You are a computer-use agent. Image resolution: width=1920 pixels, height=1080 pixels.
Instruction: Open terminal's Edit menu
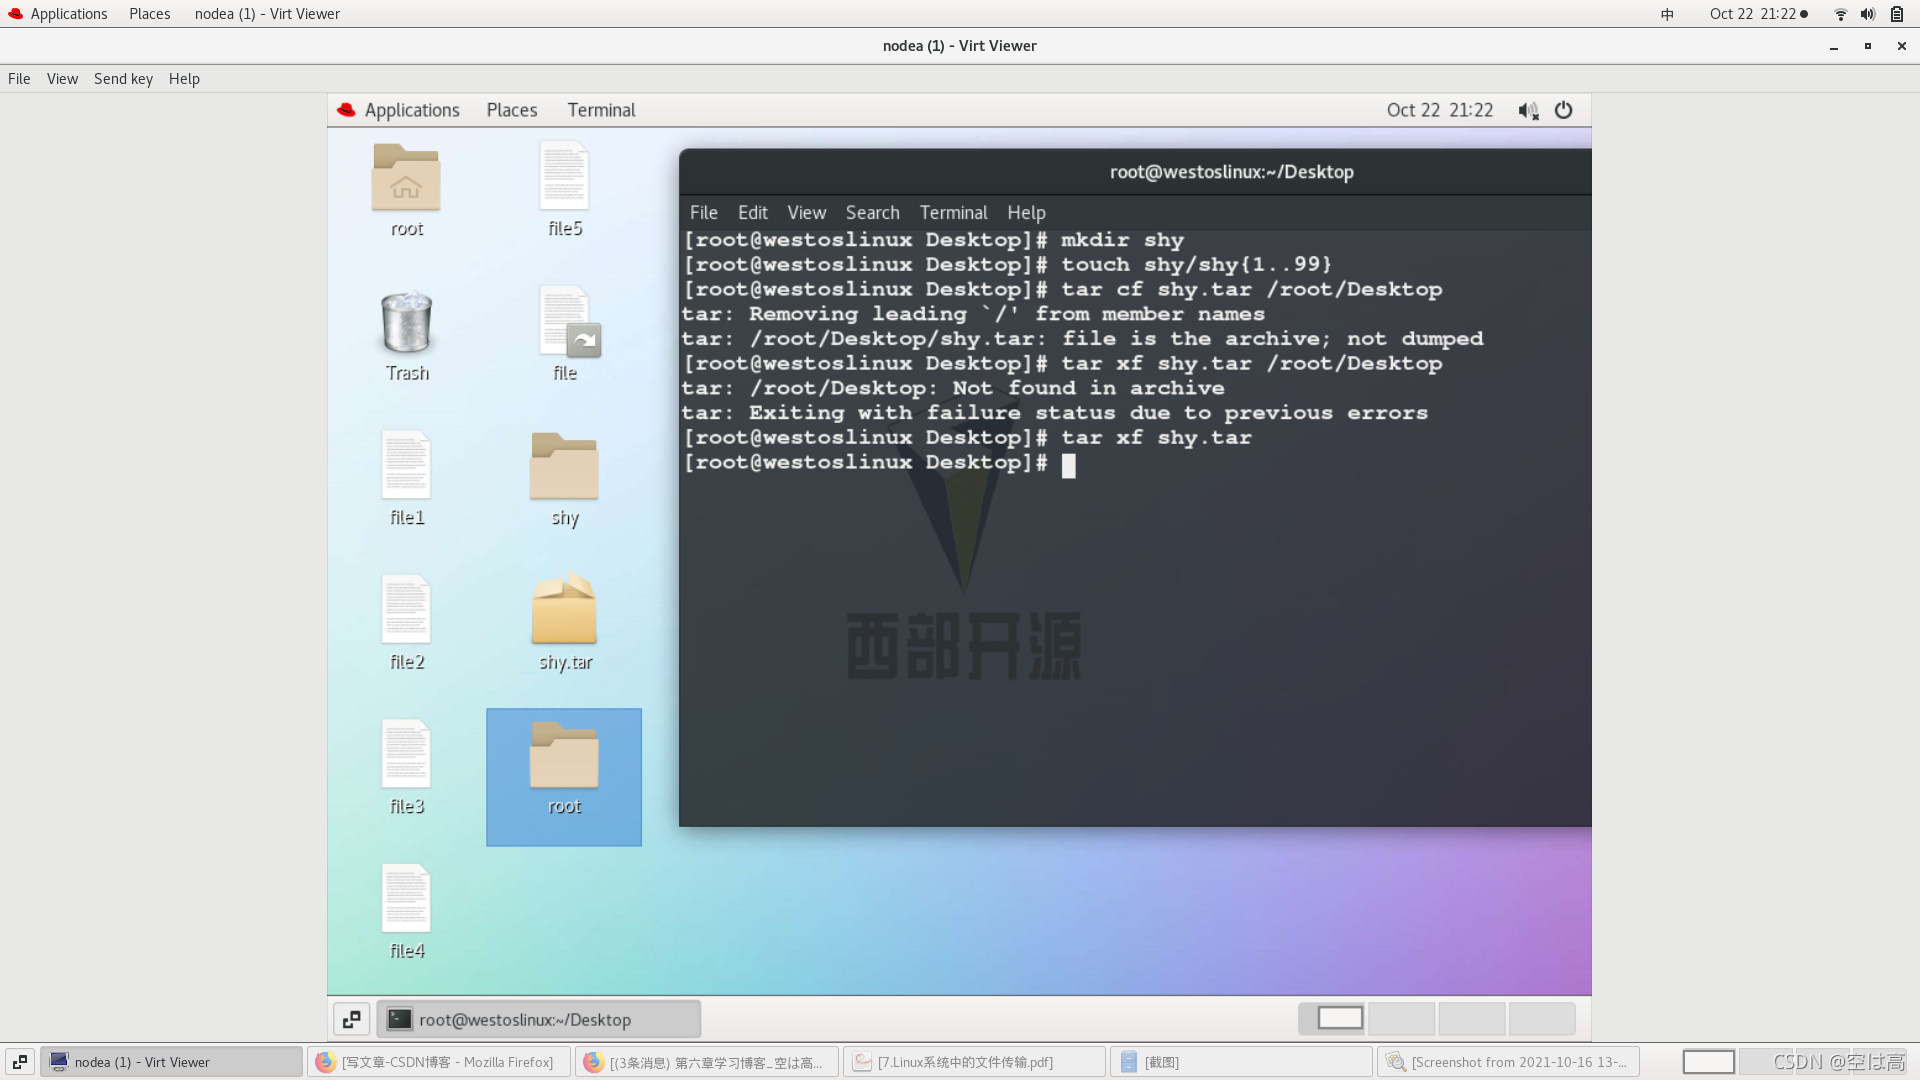pos(752,212)
